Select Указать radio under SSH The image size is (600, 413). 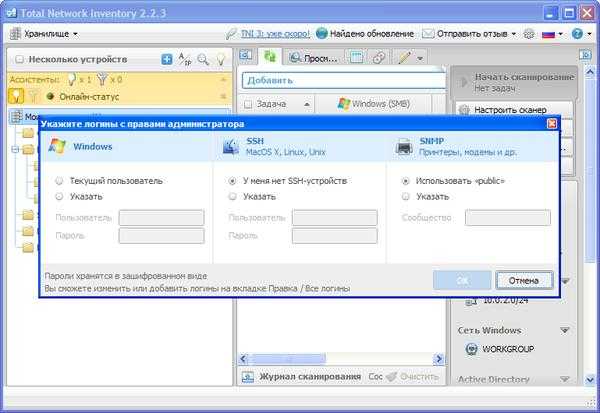click(x=232, y=196)
